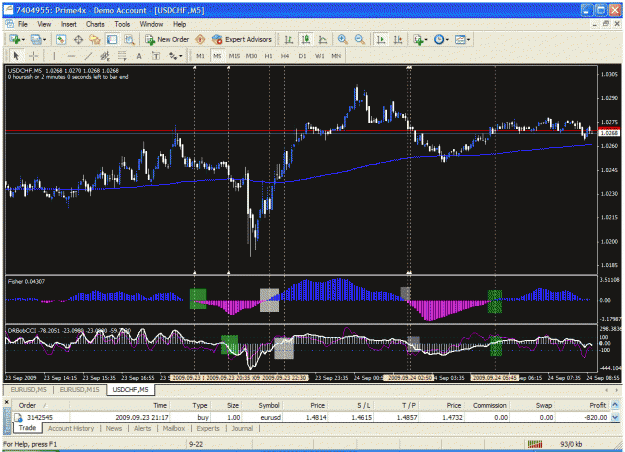This screenshot has height=452, width=625.
Task: Switch to the EURUSD,M5 chart tab
Action: point(28,389)
